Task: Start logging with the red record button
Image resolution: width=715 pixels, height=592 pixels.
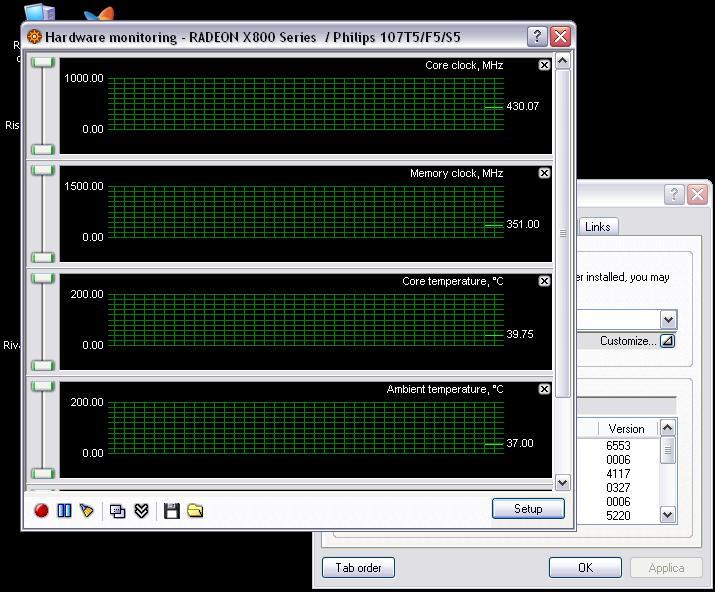Action: (41, 510)
